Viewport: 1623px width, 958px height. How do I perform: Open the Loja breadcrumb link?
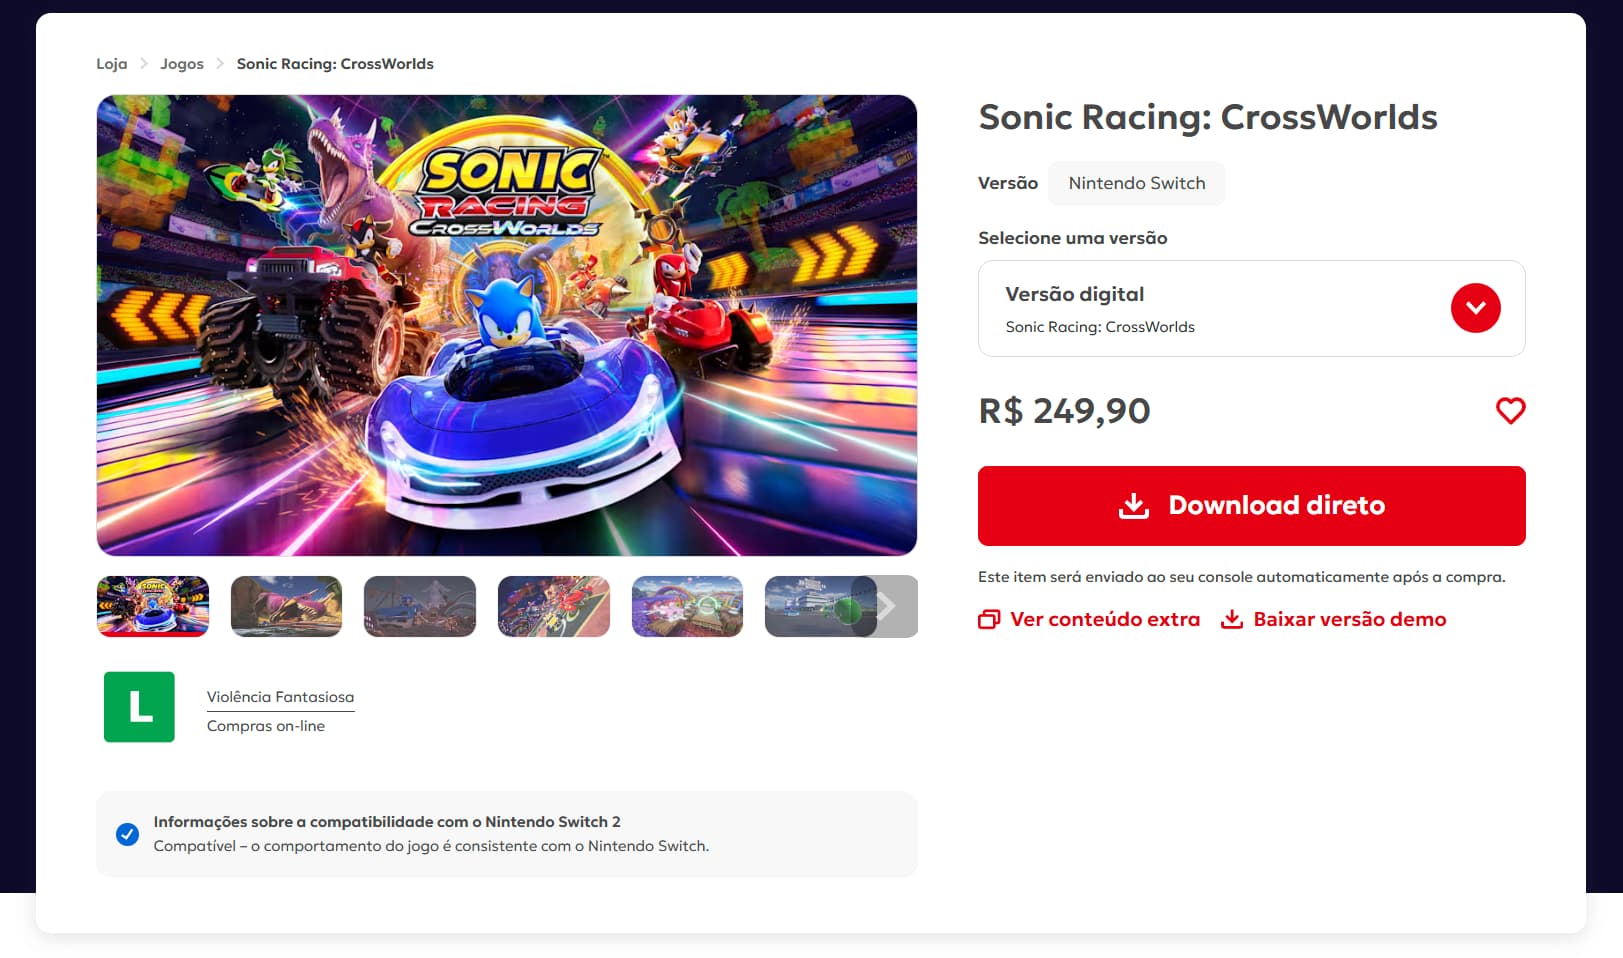pyautogui.click(x=111, y=63)
